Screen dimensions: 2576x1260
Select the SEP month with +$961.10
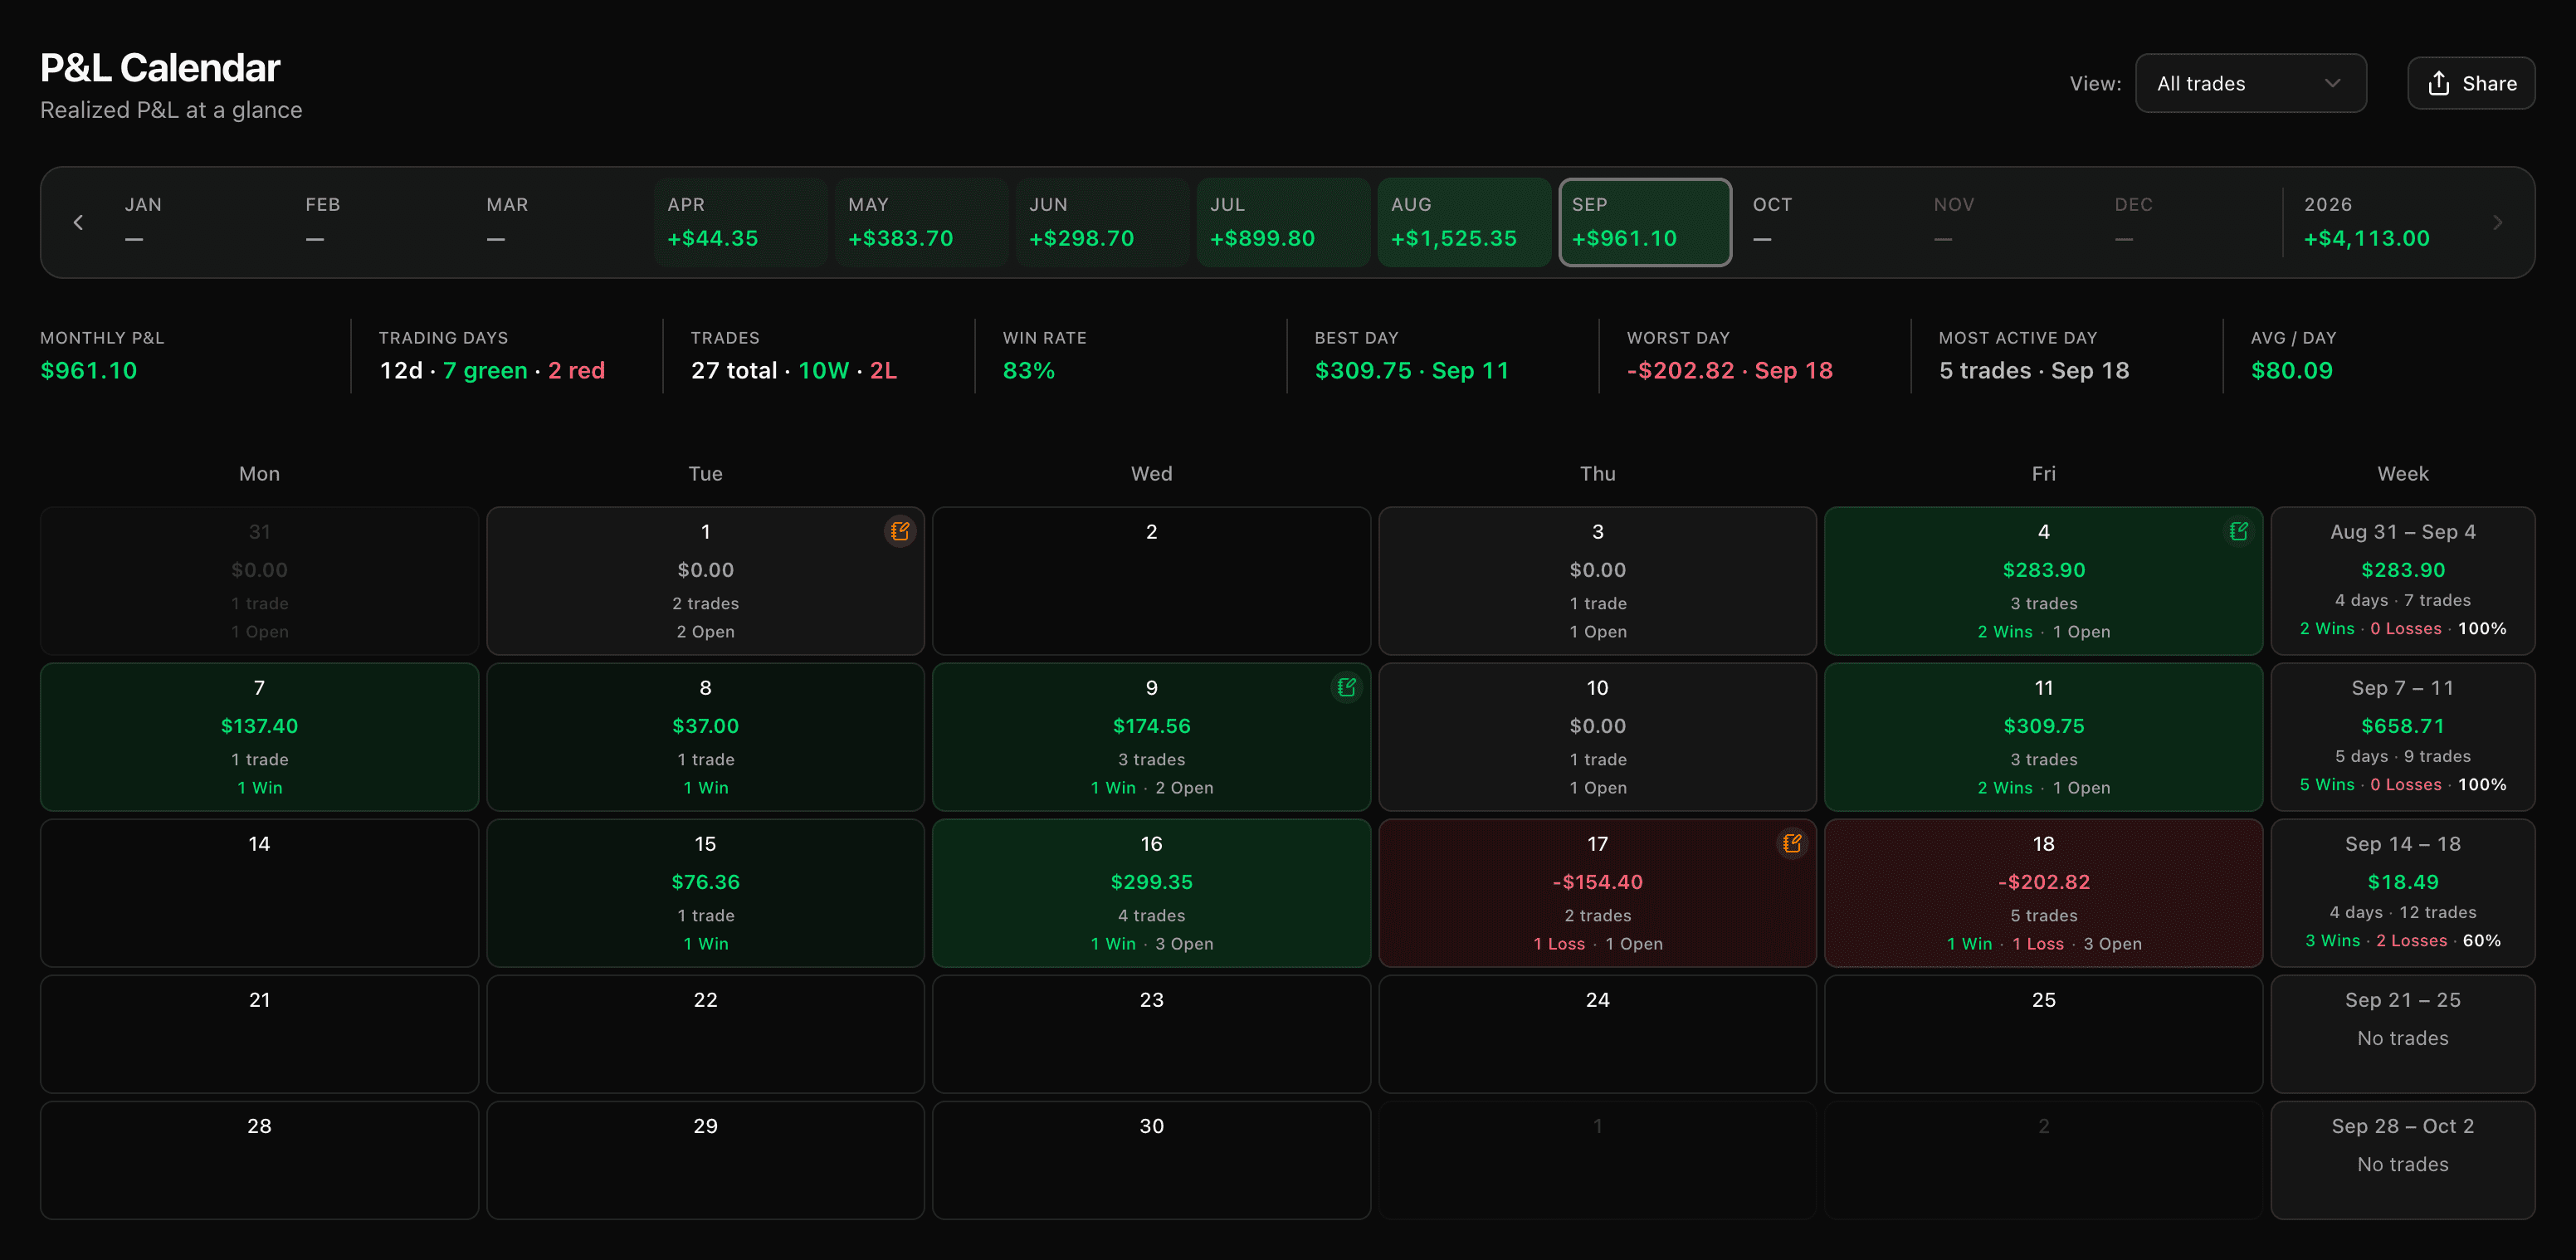point(1646,222)
